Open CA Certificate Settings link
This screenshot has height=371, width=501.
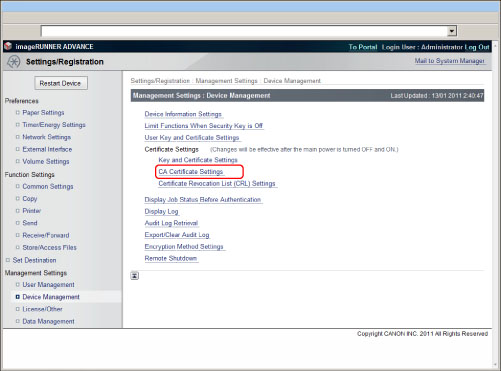click(x=191, y=172)
